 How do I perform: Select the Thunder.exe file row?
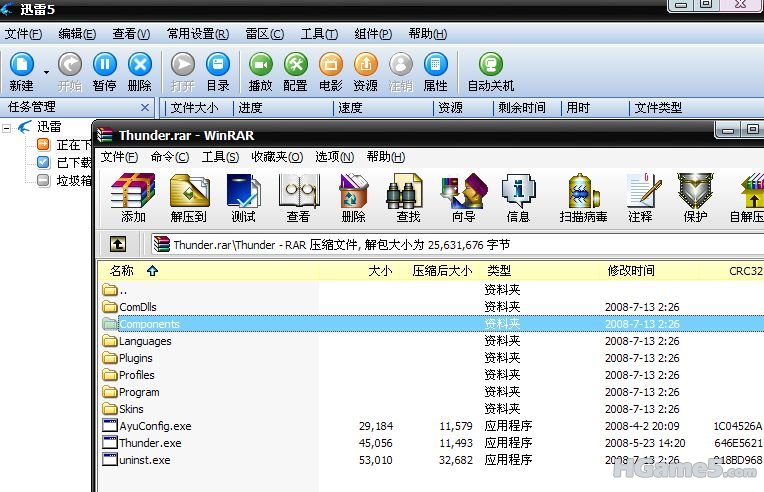coord(431,443)
